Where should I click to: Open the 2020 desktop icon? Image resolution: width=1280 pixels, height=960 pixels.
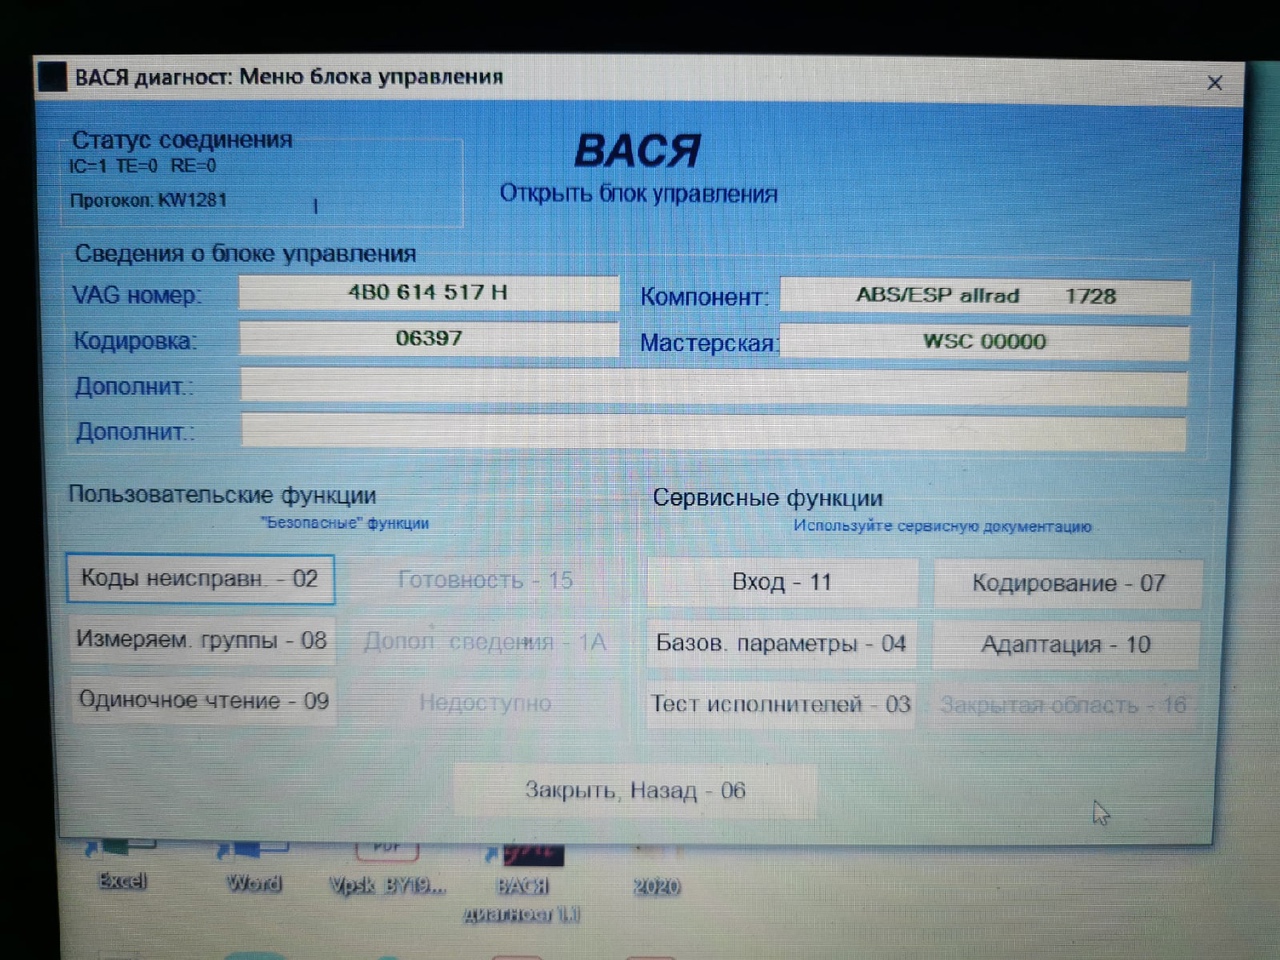(657, 870)
